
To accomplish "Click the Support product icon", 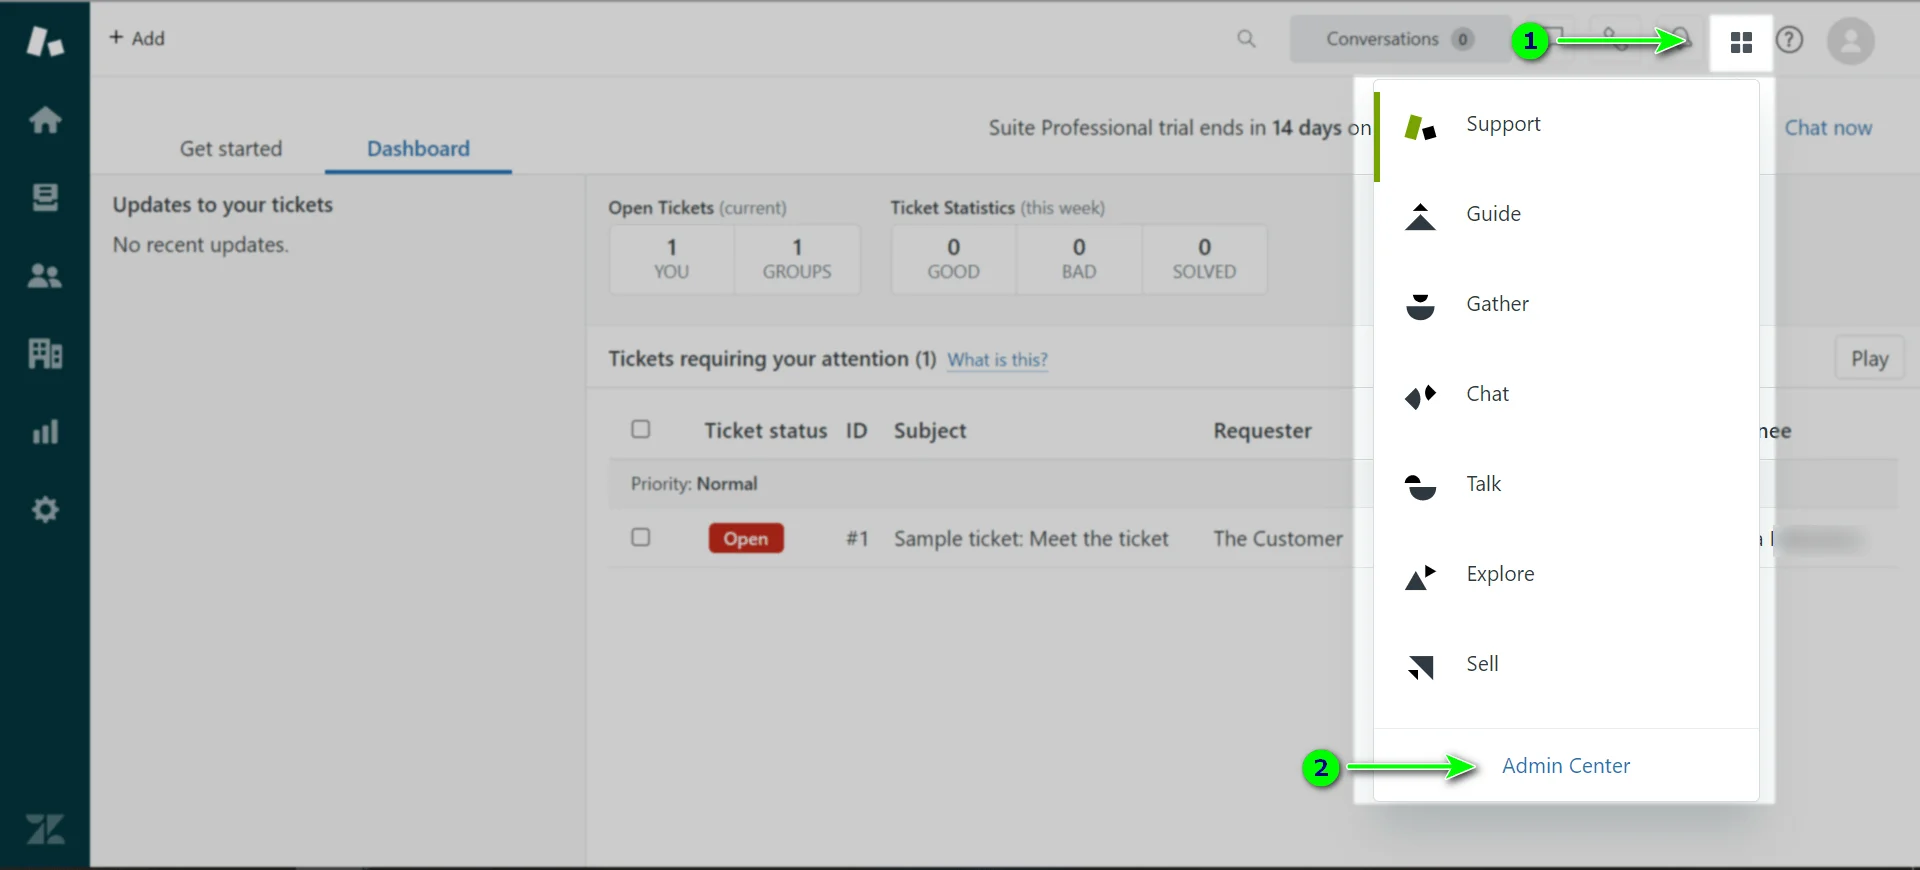I will coord(1420,127).
